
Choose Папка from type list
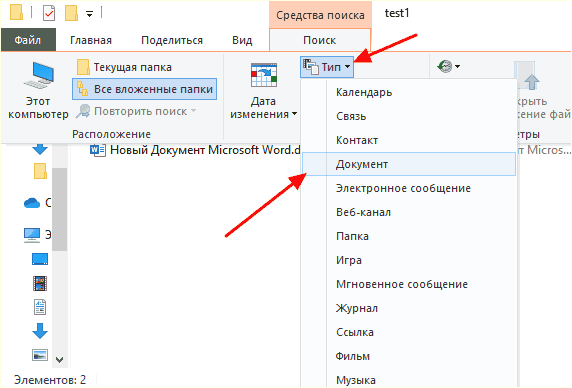point(409,236)
